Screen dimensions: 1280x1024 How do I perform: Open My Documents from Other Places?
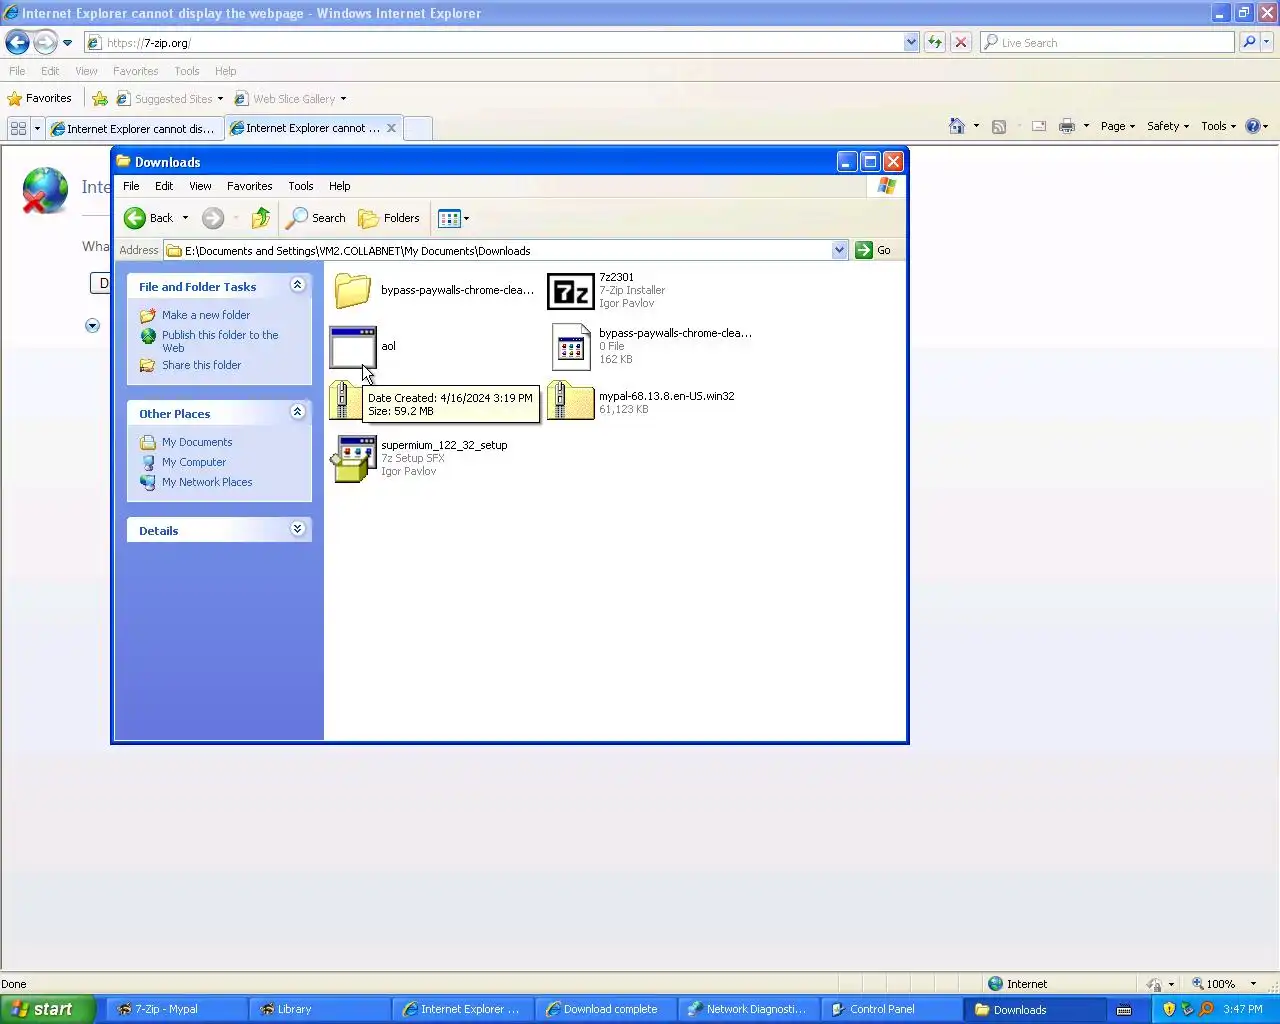tap(197, 442)
